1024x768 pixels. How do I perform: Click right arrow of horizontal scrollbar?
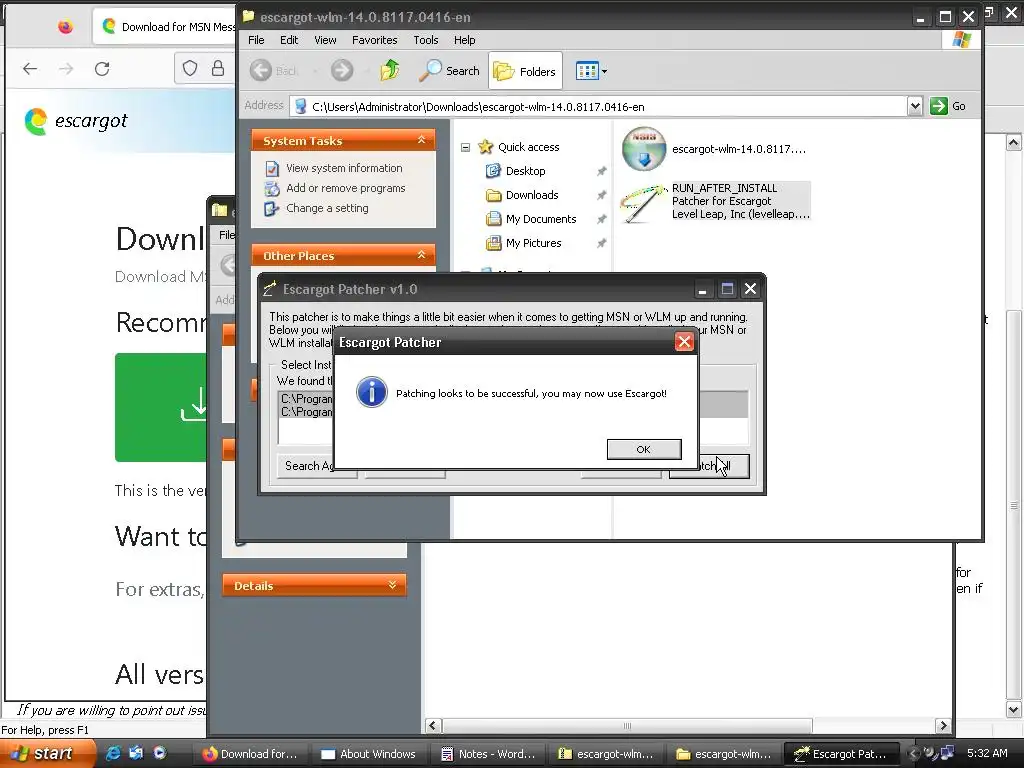tap(942, 726)
